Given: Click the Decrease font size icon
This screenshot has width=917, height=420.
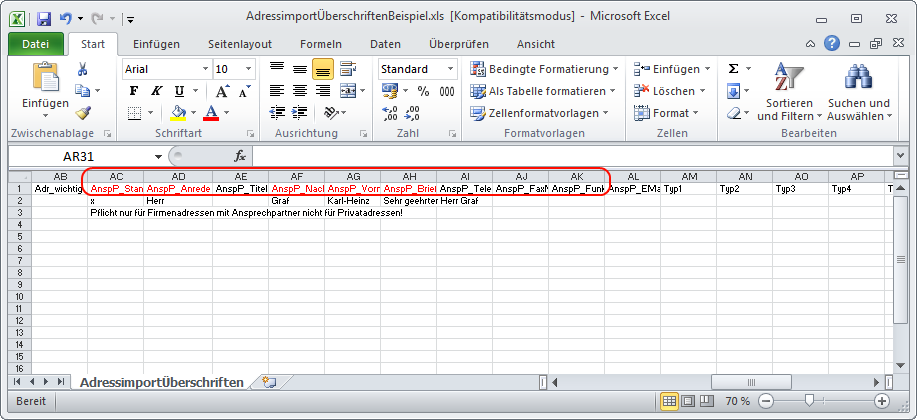Looking at the screenshot, I should click(x=244, y=91).
